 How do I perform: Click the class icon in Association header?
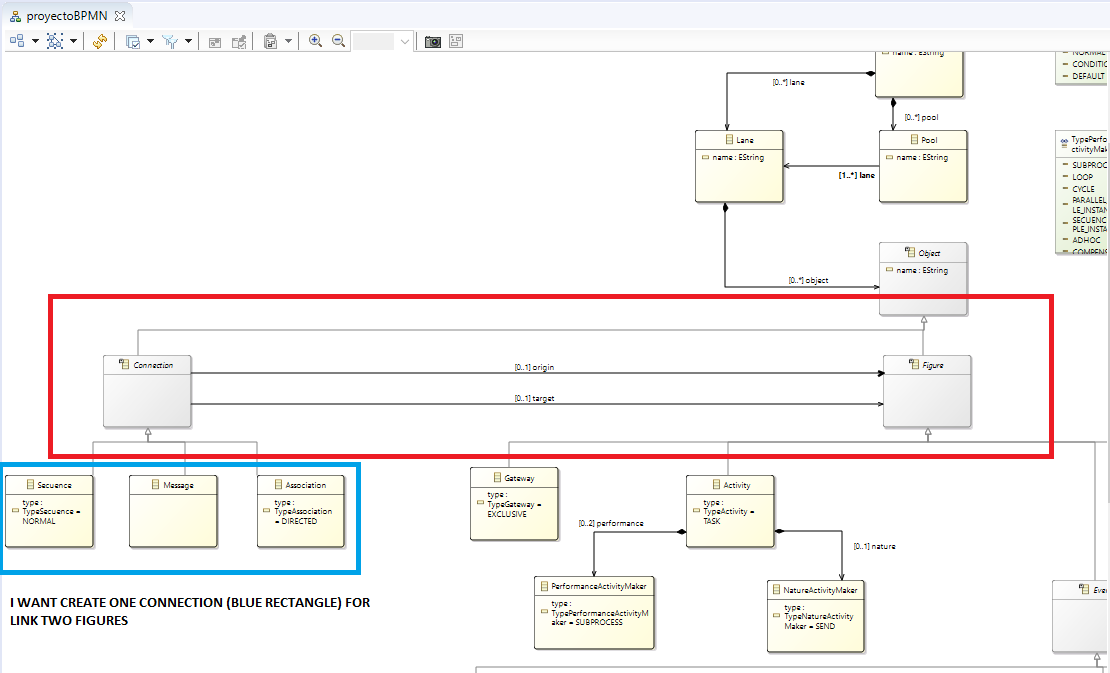point(279,485)
